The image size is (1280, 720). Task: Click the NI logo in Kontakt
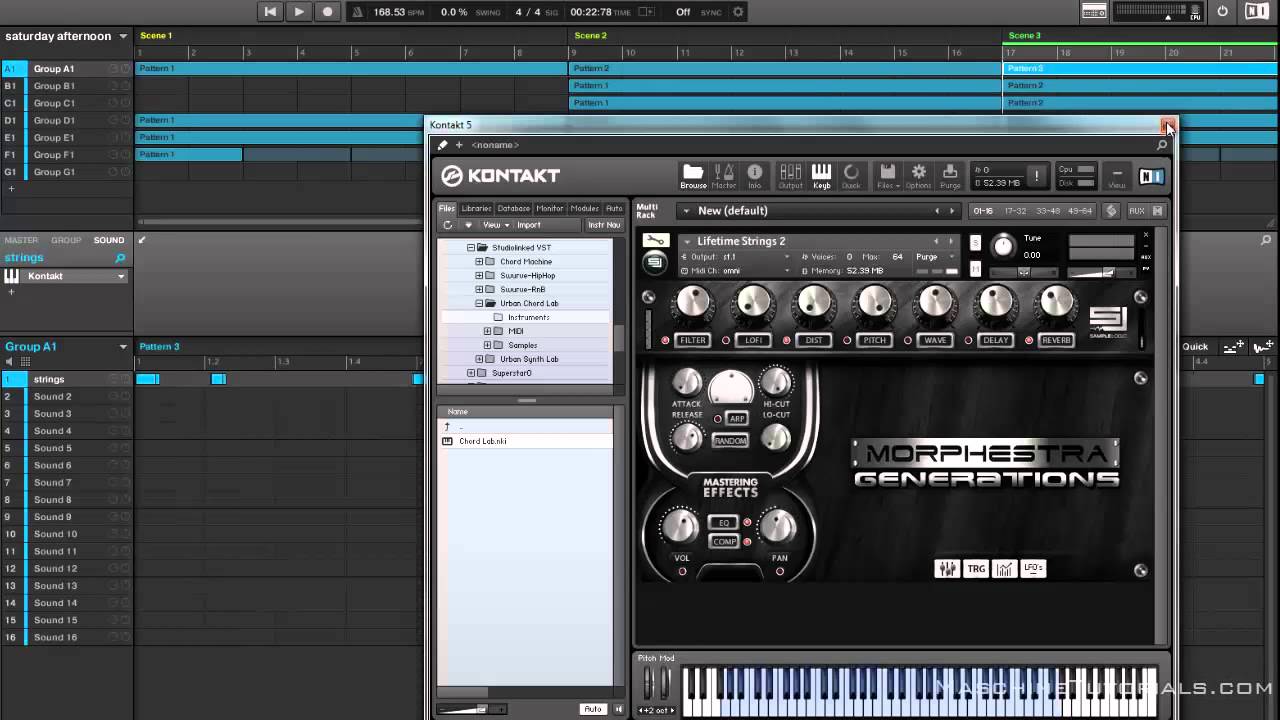[x=1151, y=177]
